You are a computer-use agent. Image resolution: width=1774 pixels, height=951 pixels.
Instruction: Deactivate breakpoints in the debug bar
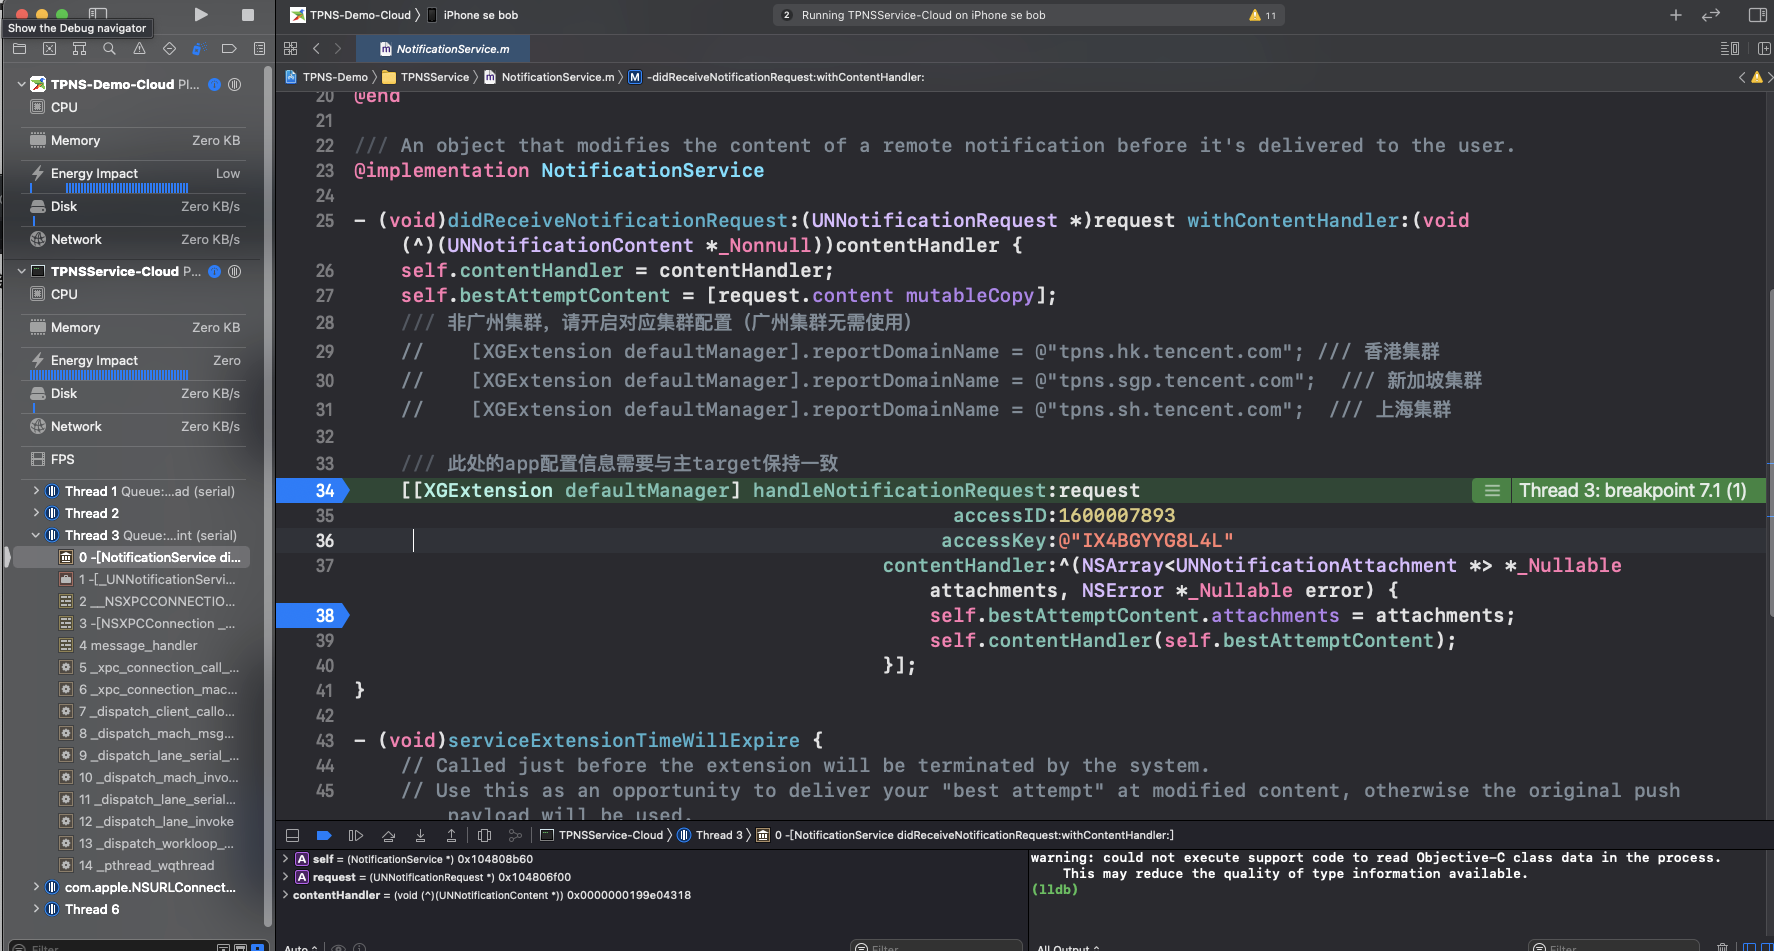323,836
